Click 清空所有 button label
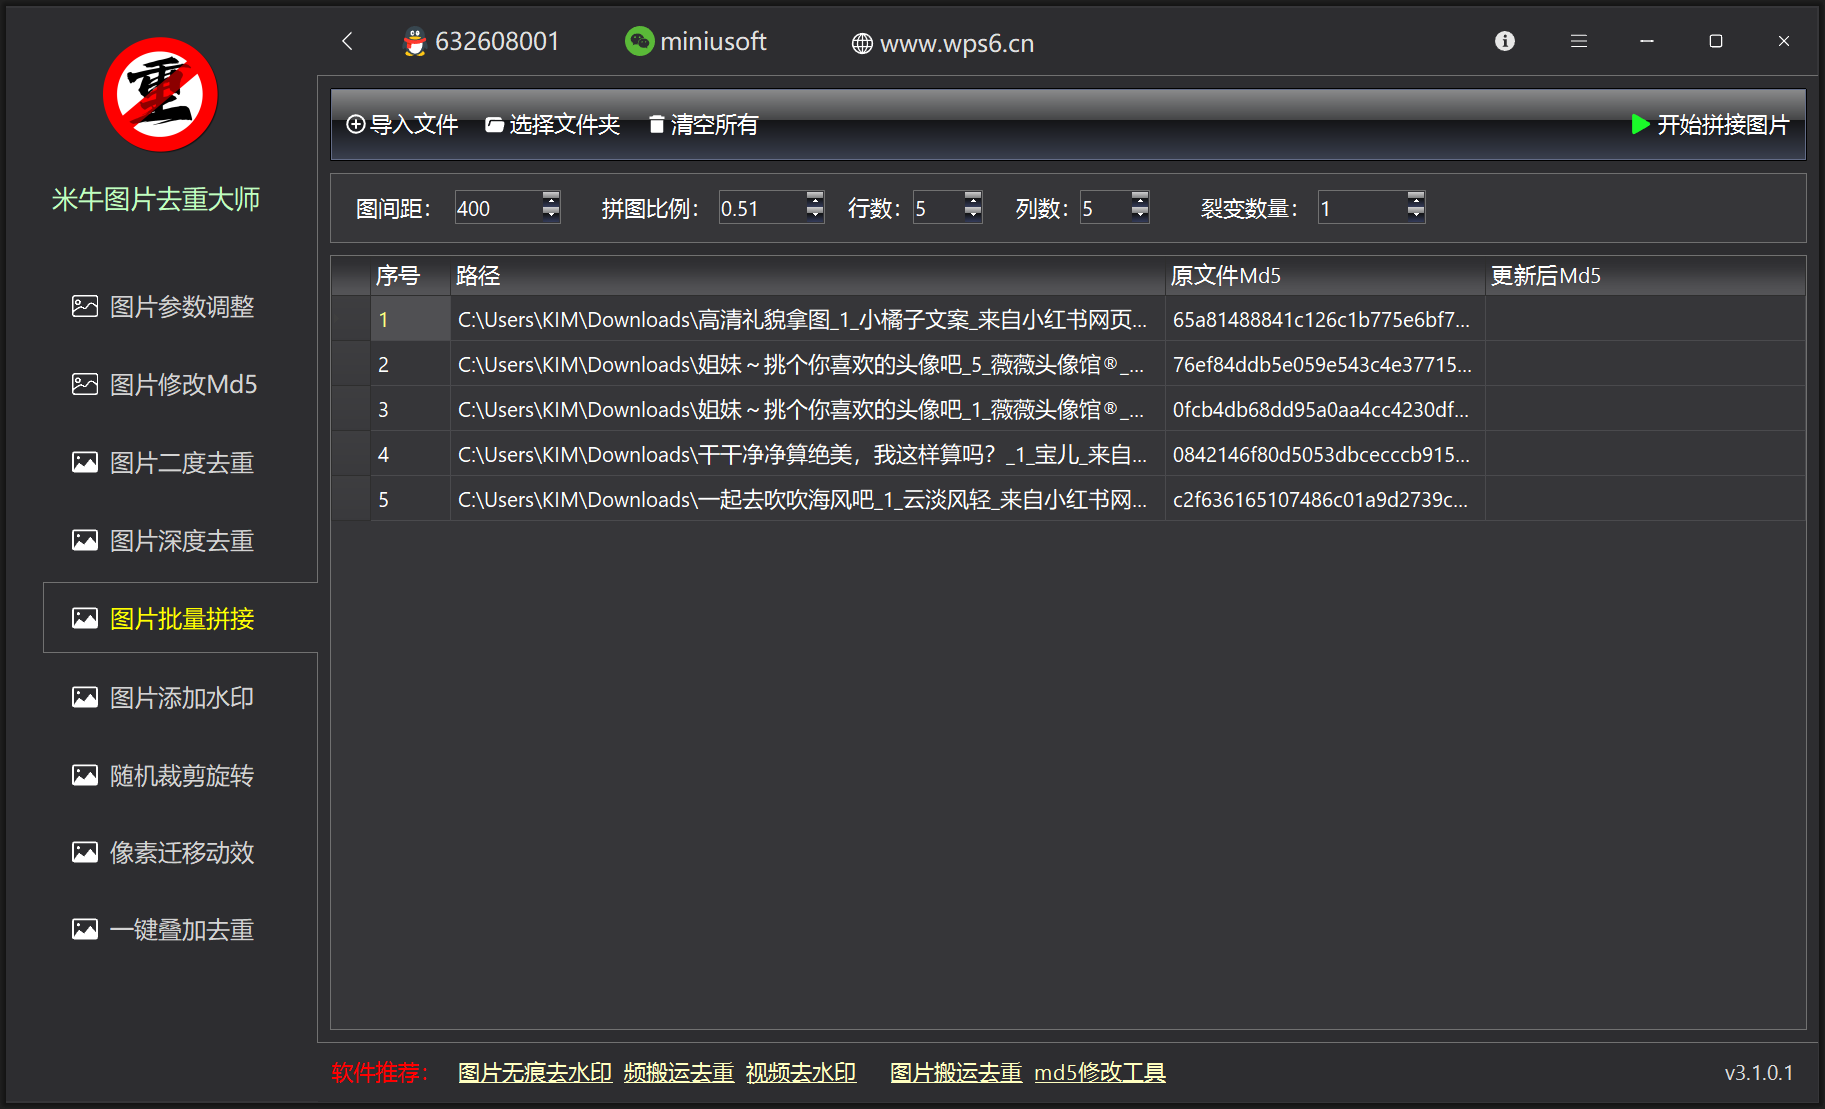The height and width of the screenshot is (1109, 1825). point(714,124)
